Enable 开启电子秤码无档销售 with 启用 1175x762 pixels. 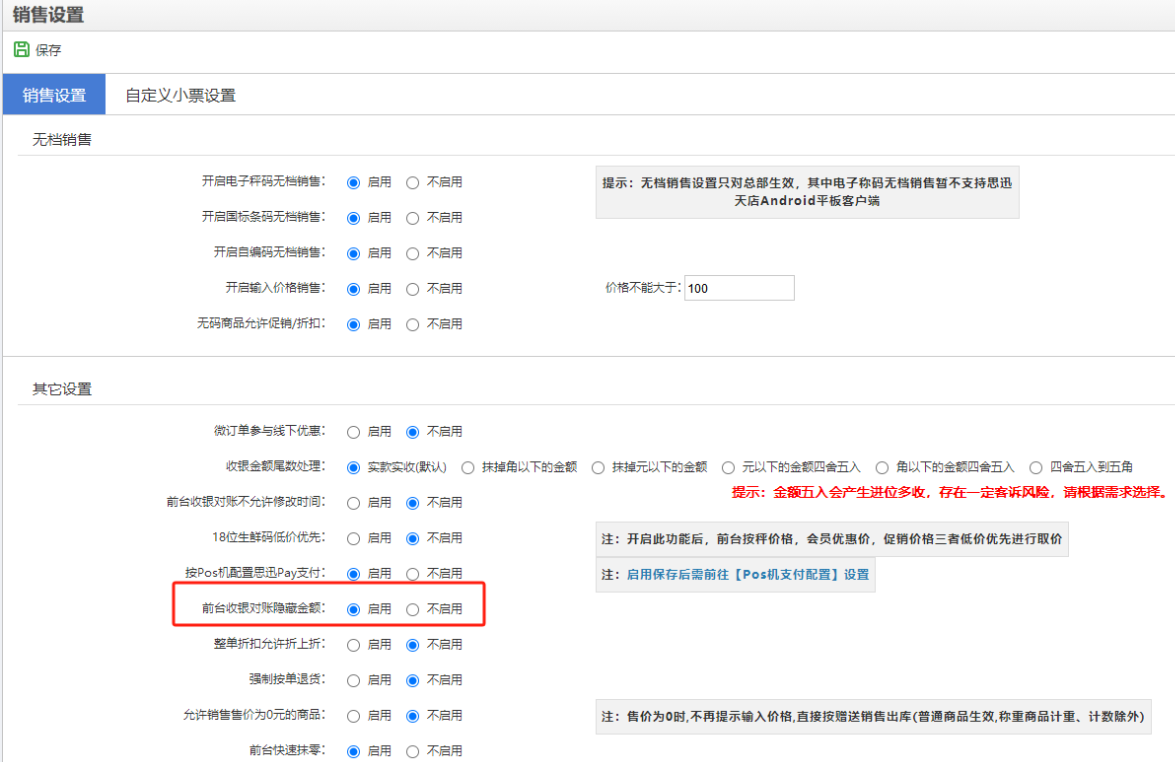(353, 182)
